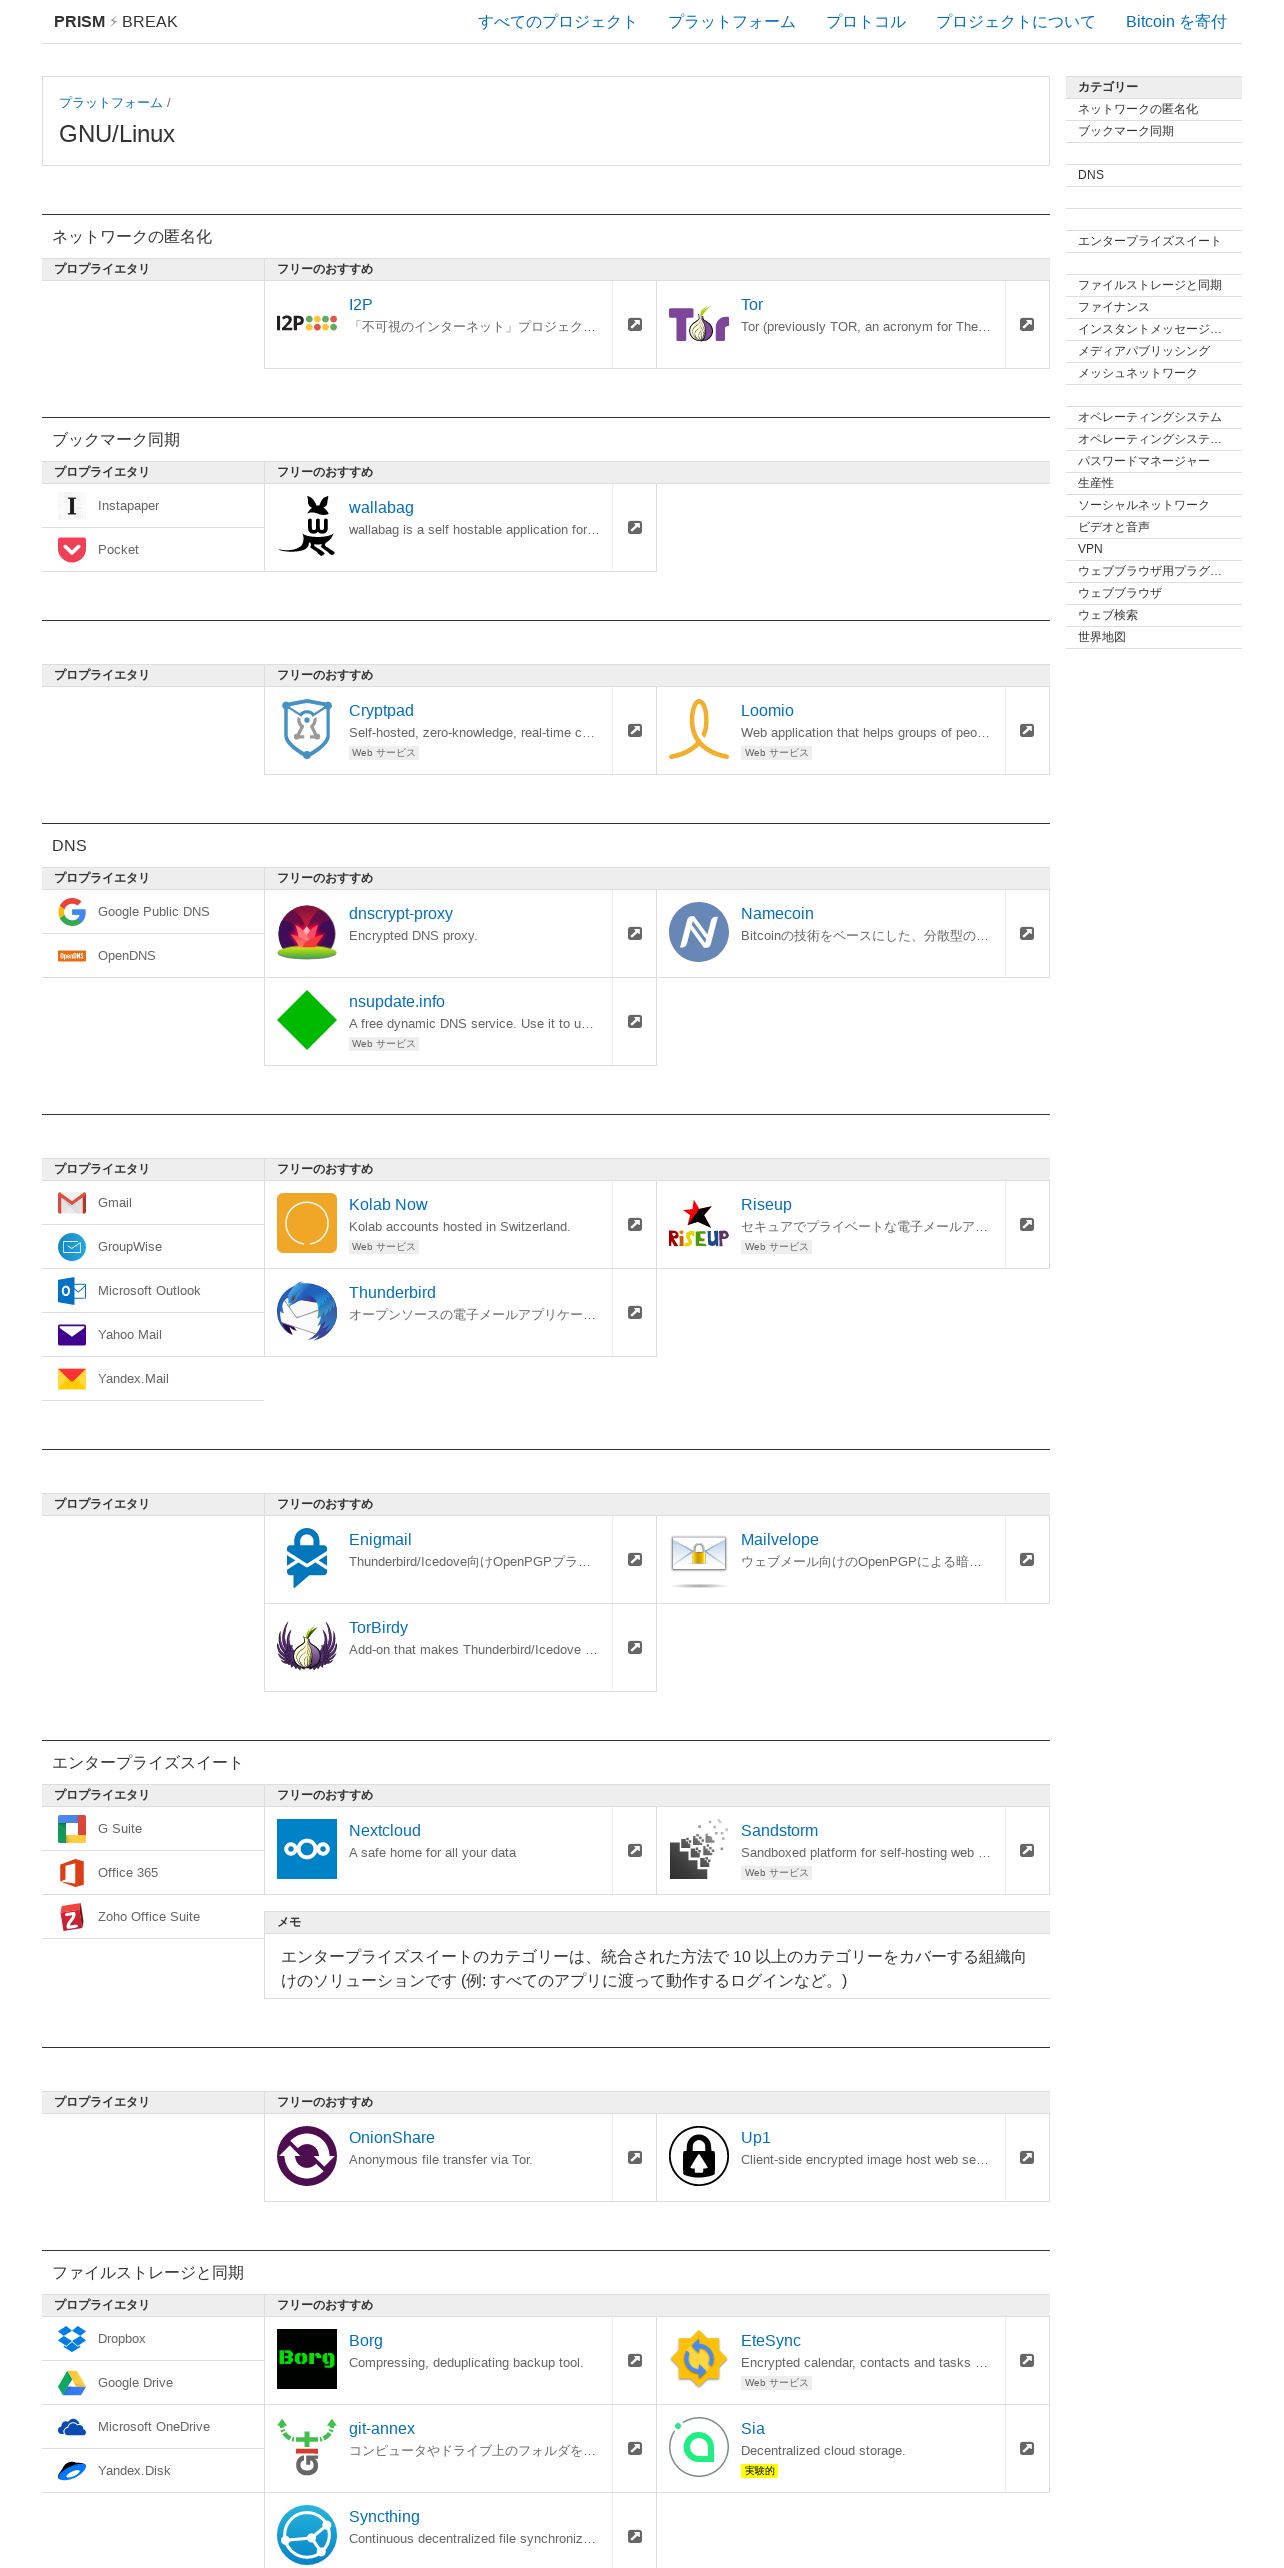Click the Pocket proprietary entry
Viewport: 1284px width, 2568px height.
point(153,550)
